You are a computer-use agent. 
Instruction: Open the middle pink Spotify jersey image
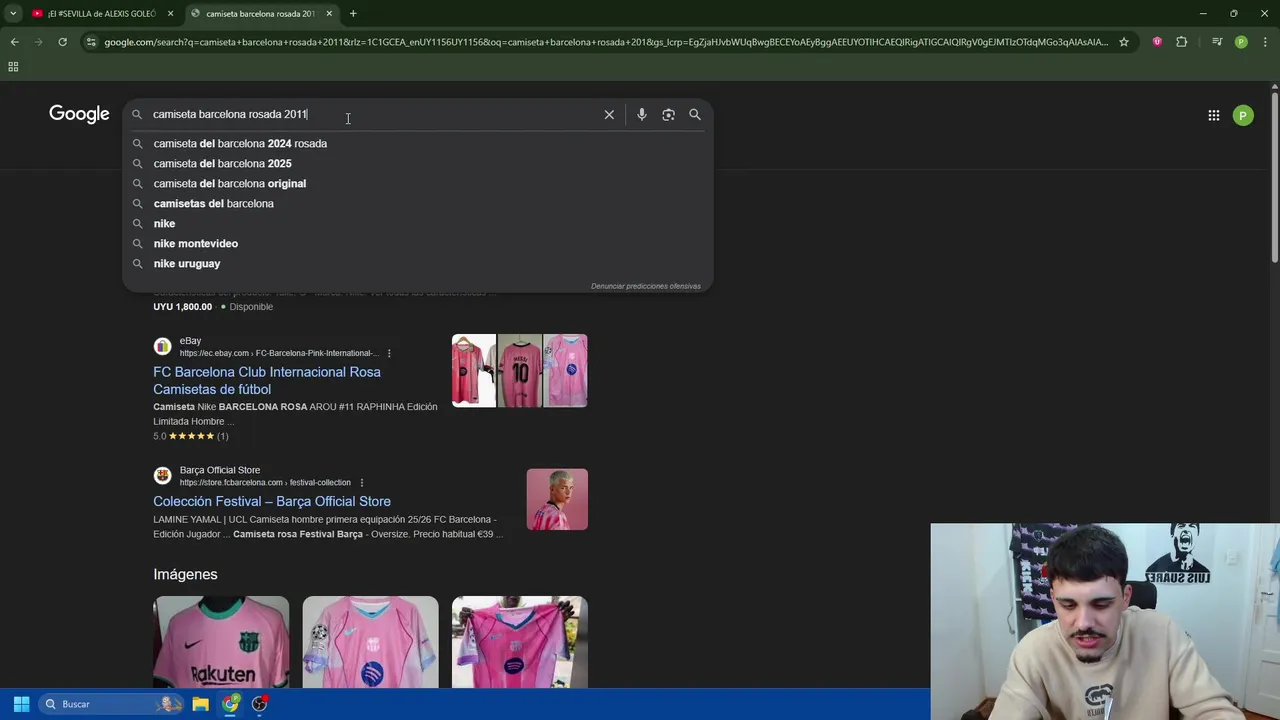370,642
